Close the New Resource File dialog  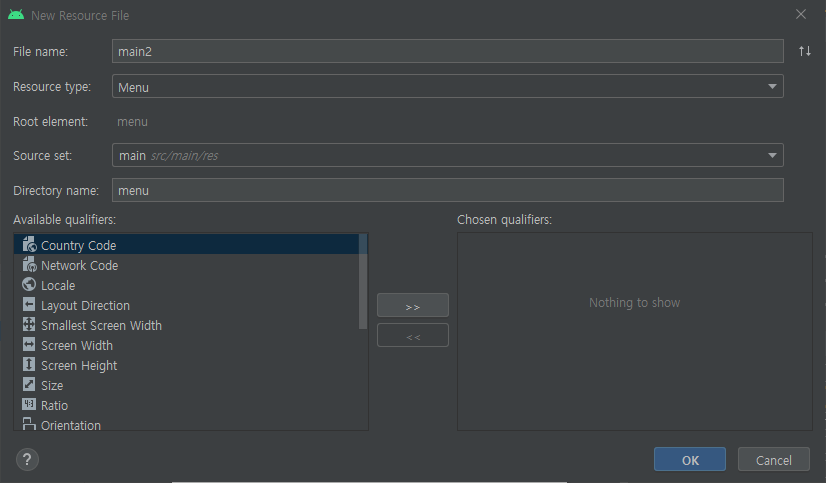click(801, 15)
